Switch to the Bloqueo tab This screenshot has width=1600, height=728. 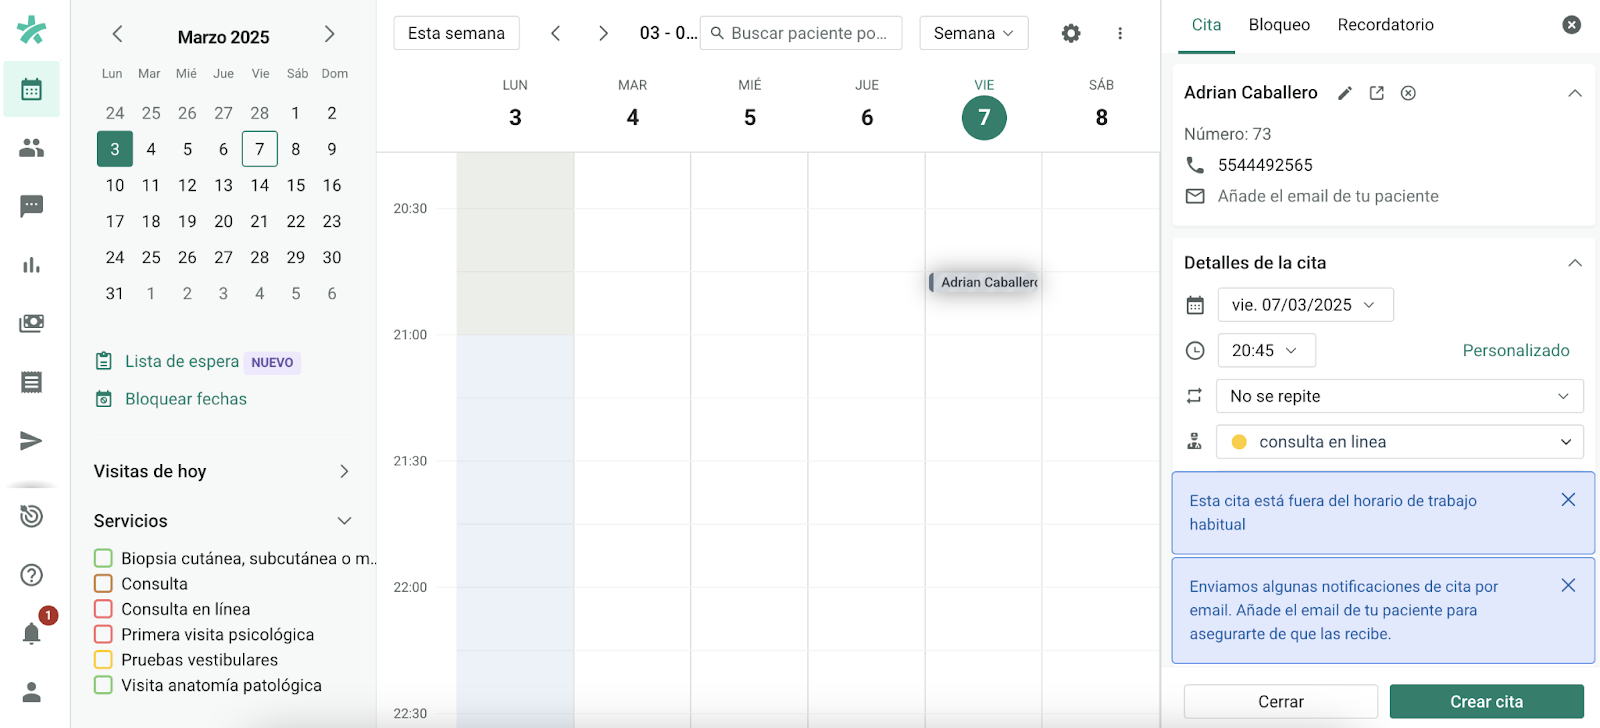[x=1279, y=24]
